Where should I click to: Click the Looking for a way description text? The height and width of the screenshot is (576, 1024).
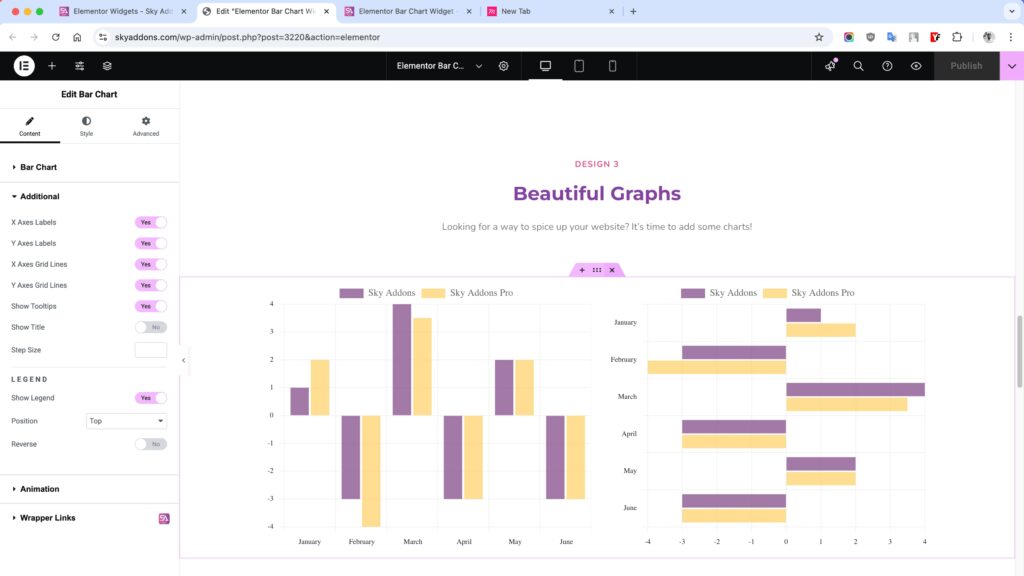click(x=597, y=227)
